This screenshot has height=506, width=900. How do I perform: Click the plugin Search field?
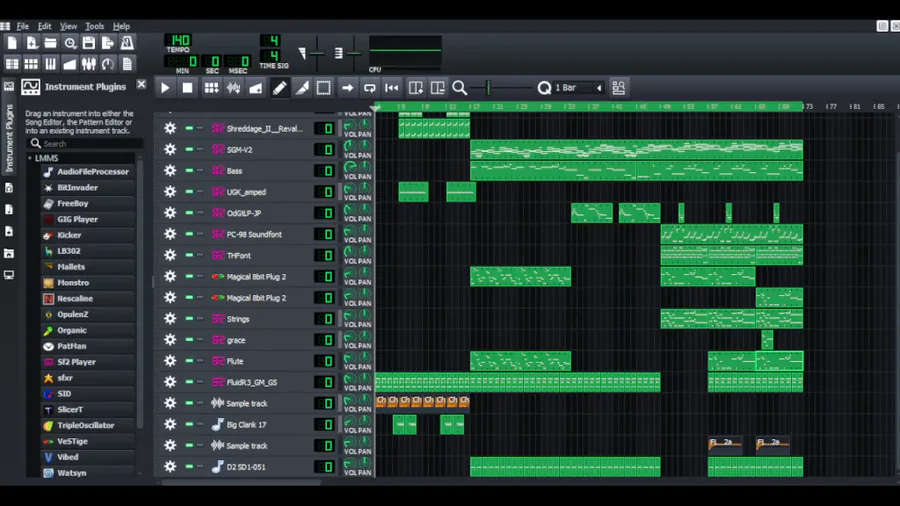pyautogui.click(x=85, y=143)
